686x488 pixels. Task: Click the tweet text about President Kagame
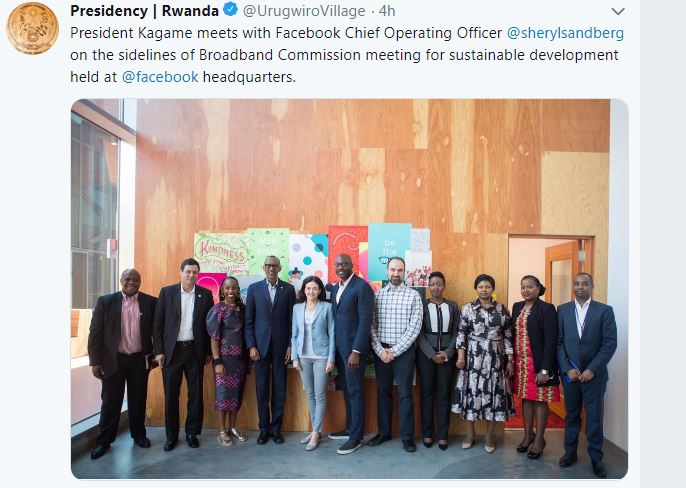[347, 55]
